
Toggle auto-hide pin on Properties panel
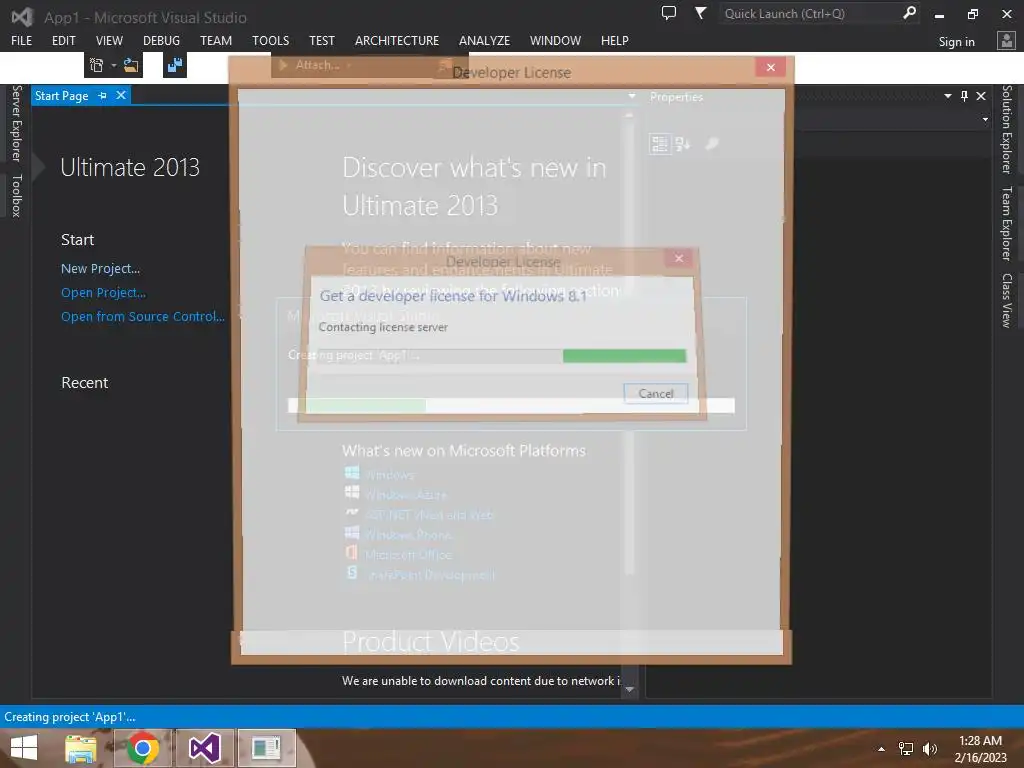[x=965, y=96]
